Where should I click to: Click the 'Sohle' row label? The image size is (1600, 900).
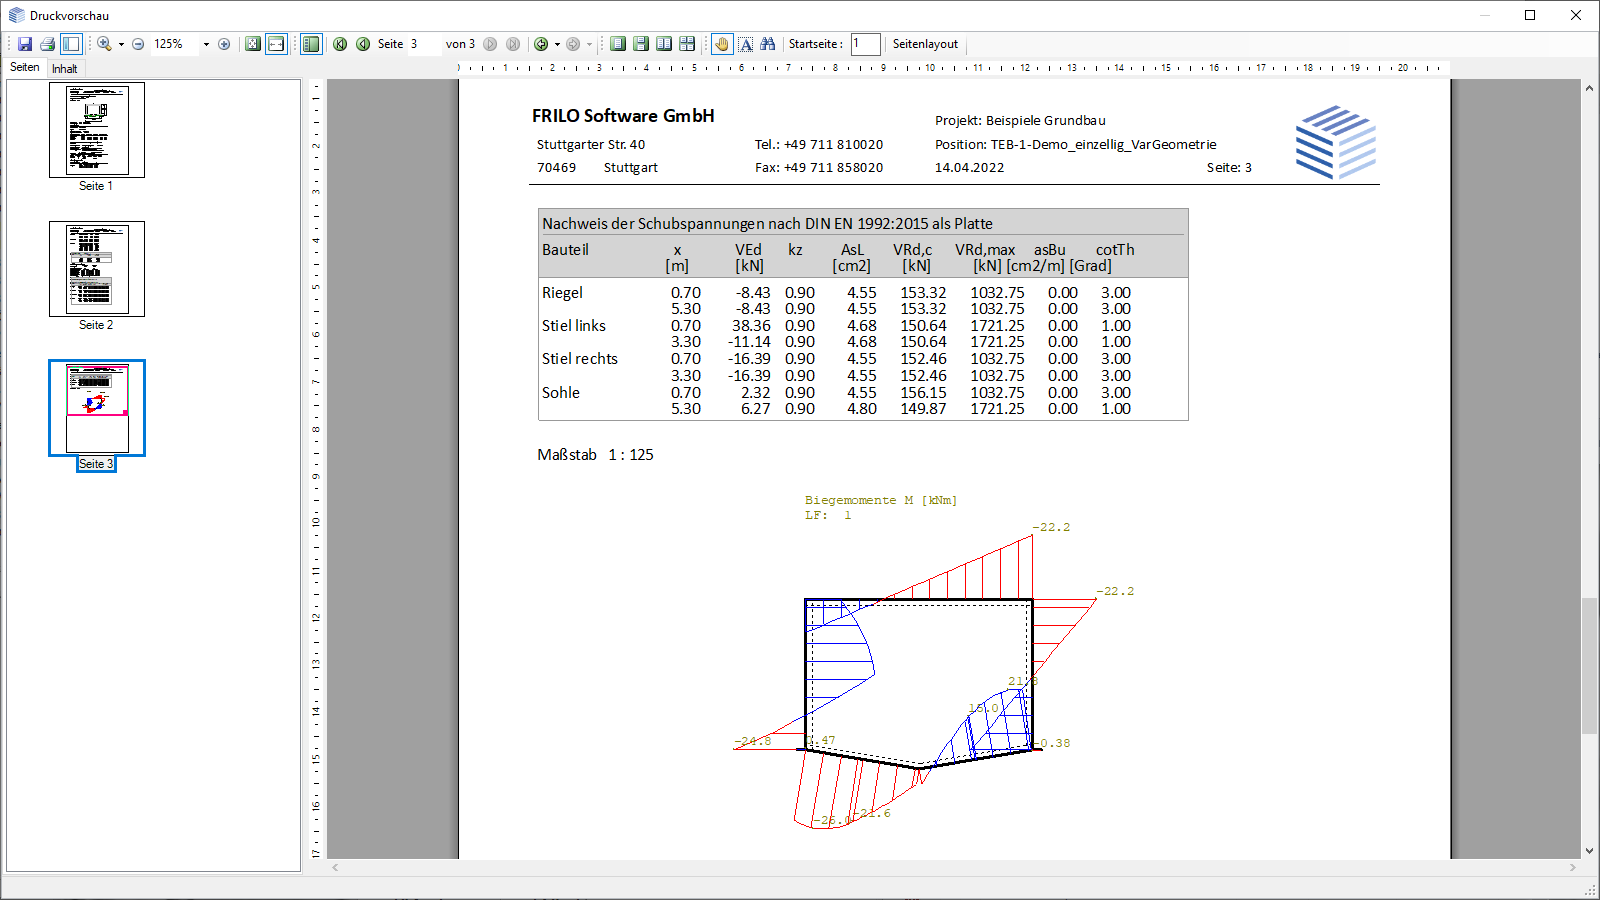click(x=561, y=393)
